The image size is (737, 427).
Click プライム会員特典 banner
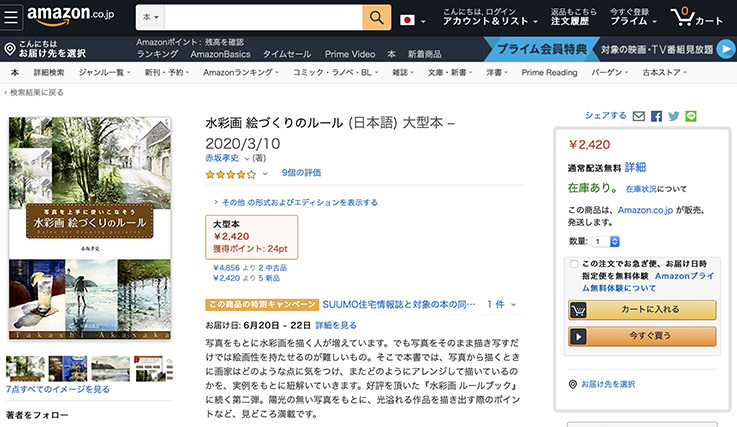[541, 49]
